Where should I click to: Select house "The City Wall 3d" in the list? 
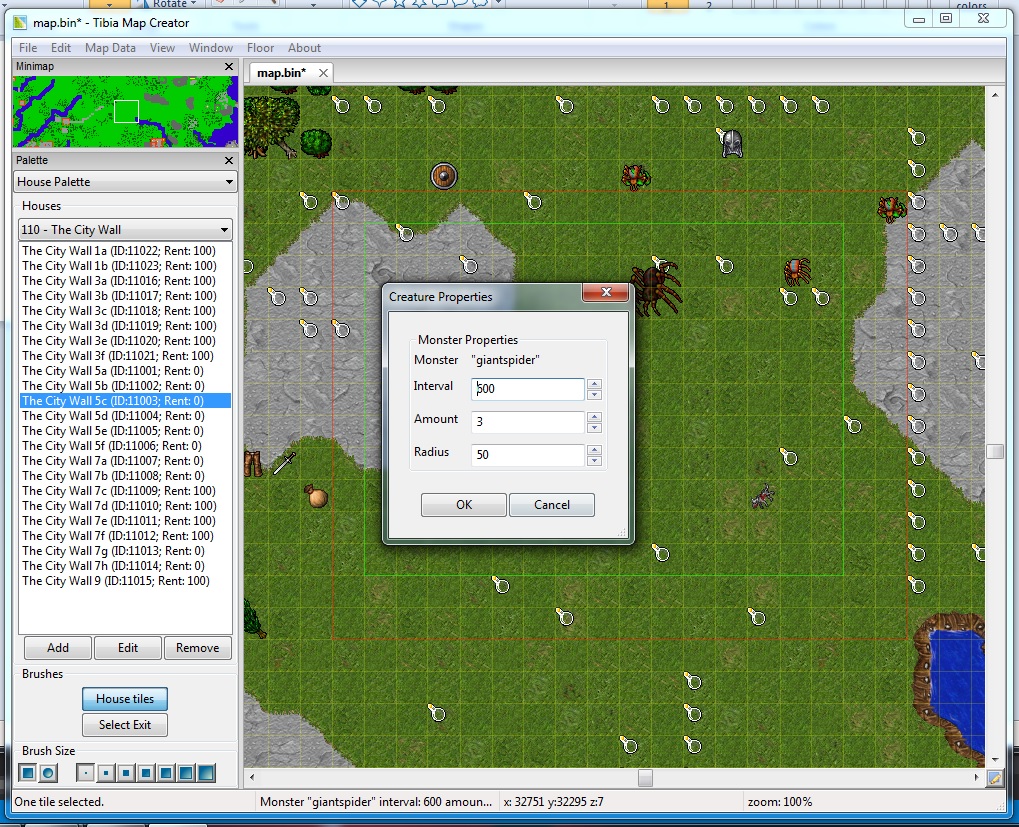pyautogui.click(x=125, y=326)
